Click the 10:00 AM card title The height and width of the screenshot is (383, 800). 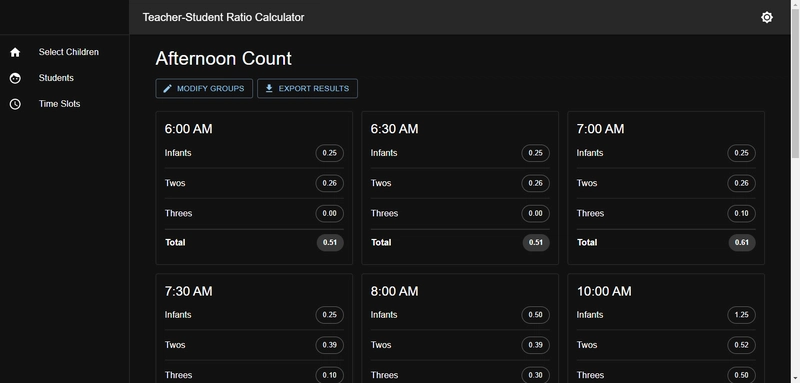pos(604,291)
